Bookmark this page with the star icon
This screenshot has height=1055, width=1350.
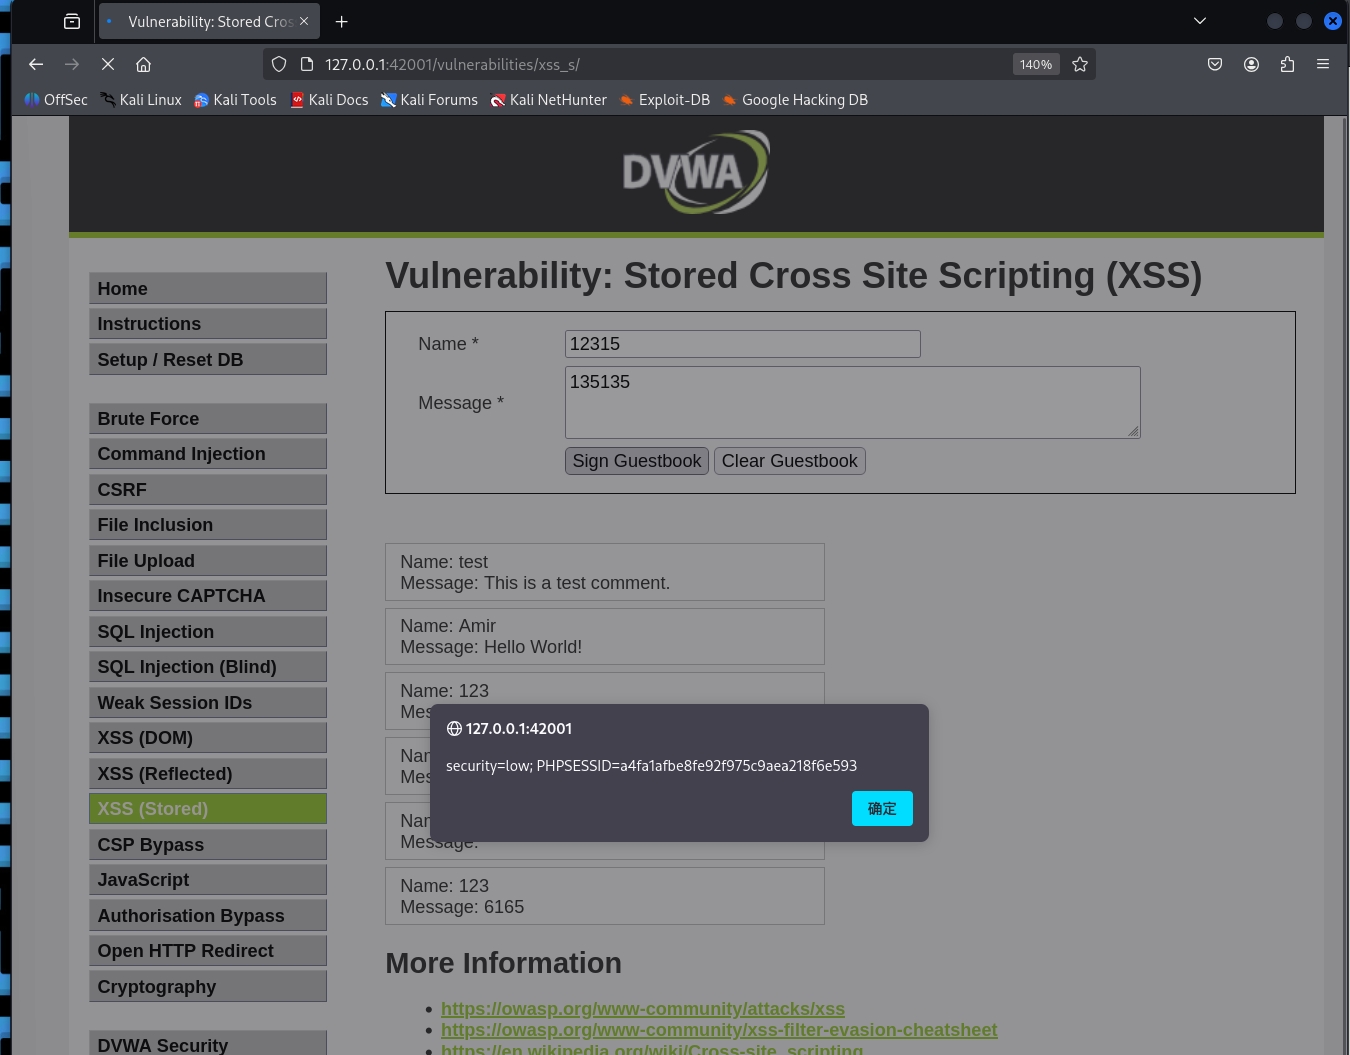click(1080, 64)
